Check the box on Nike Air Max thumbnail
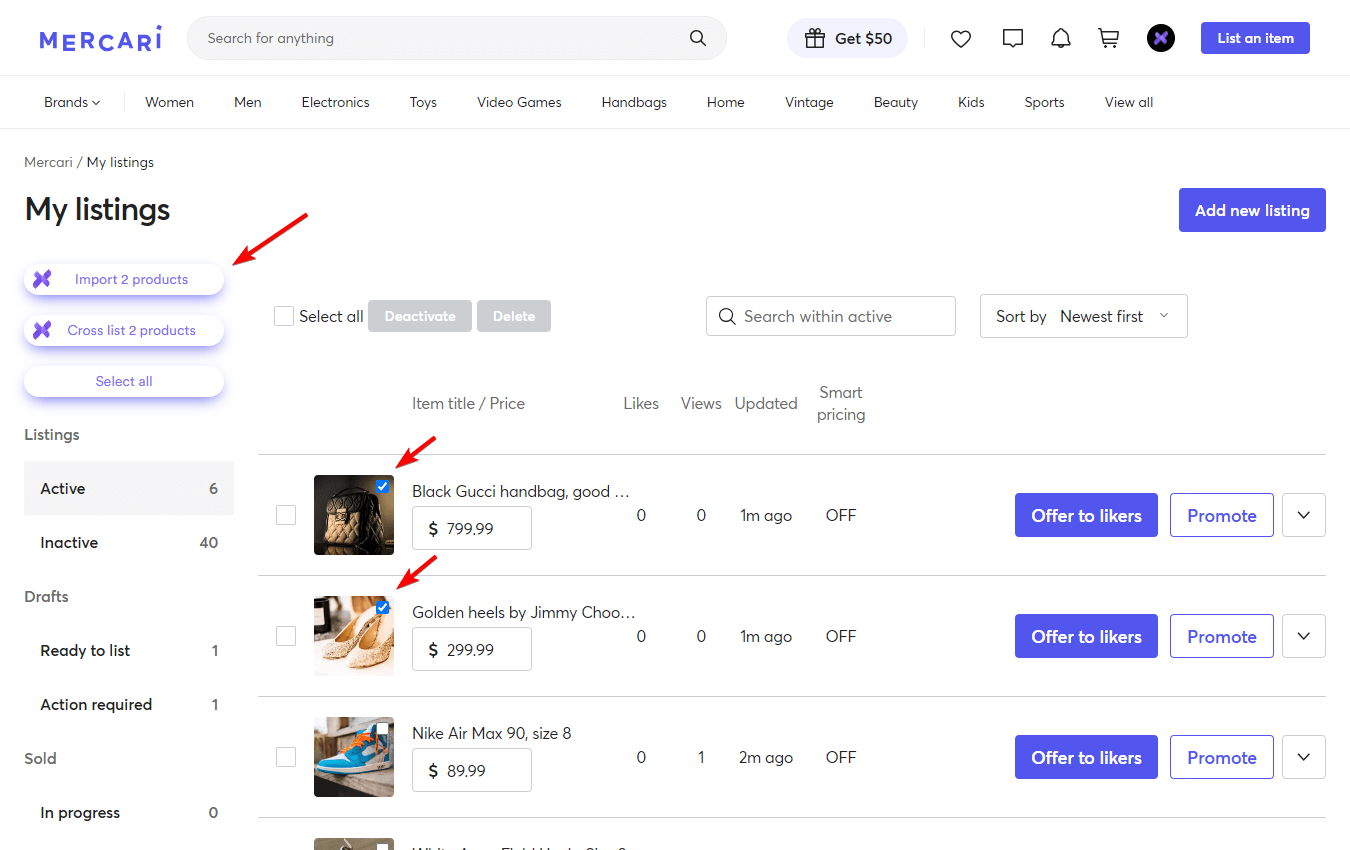The width and height of the screenshot is (1350, 850). click(x=383, y=728)
